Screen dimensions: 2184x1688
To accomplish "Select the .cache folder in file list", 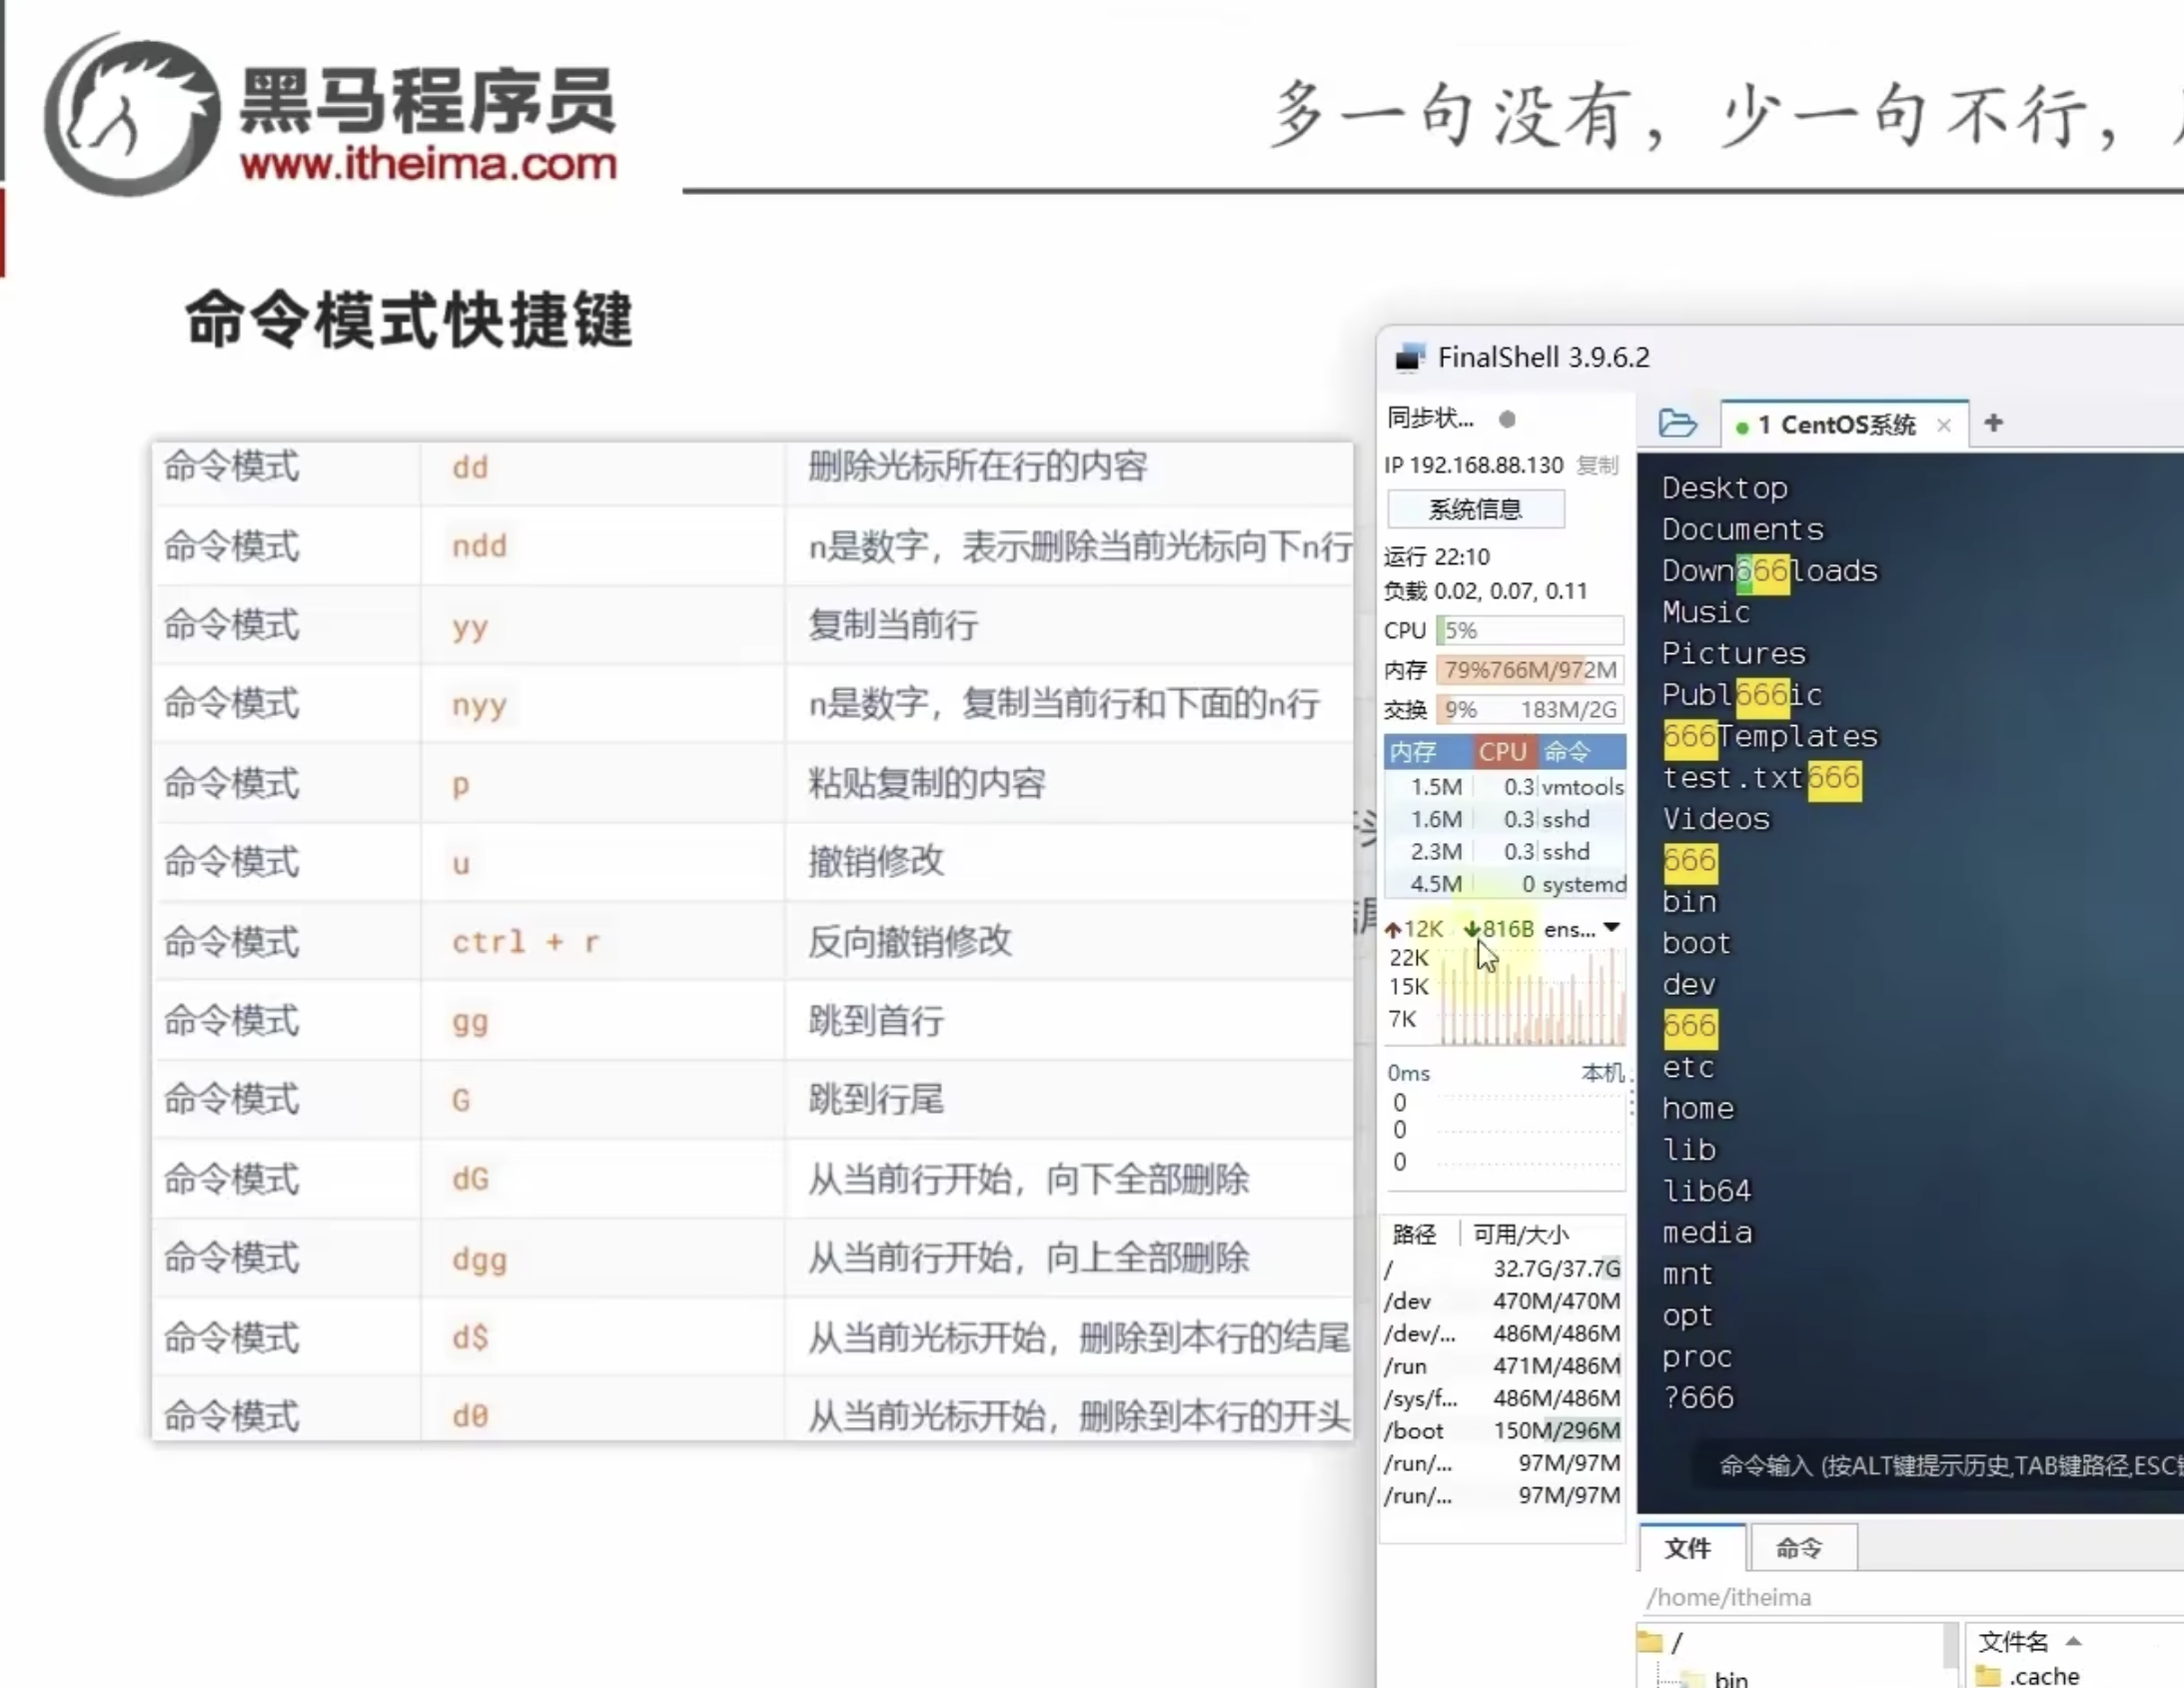I will [2030, 1676].
